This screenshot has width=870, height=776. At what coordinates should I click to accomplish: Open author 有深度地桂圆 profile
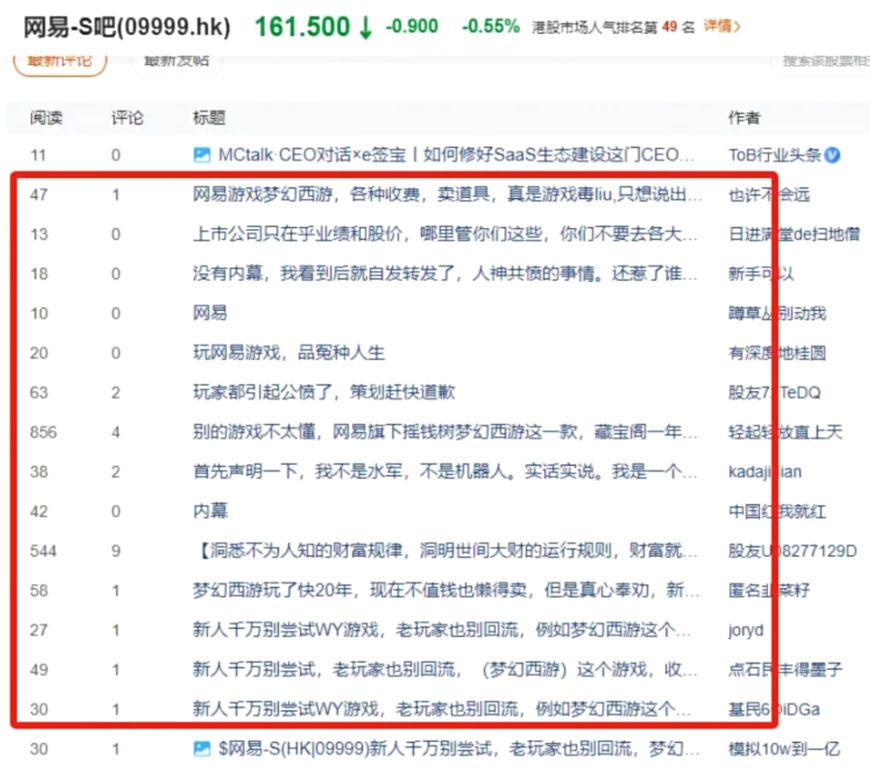click(x=777, y=353)
